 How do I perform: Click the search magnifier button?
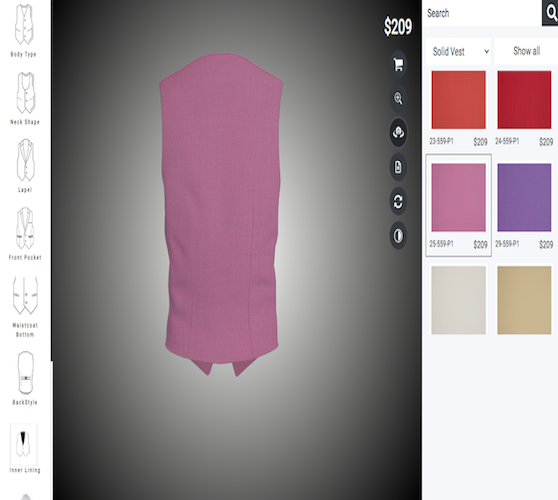550,13
